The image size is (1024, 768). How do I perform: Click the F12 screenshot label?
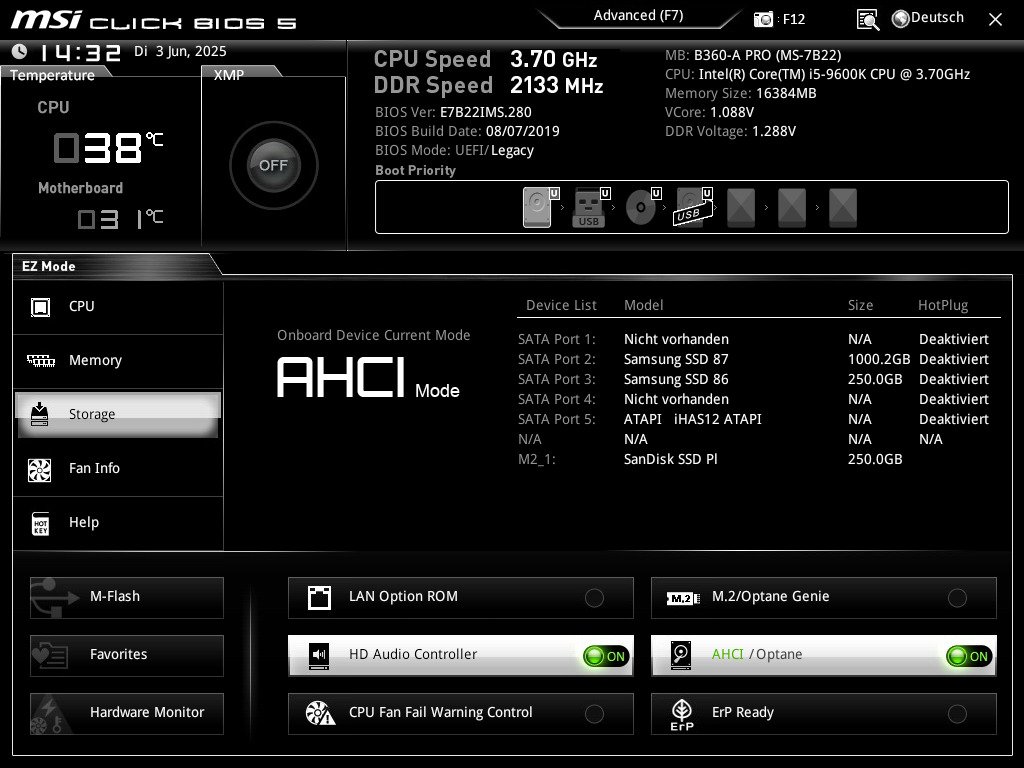[x=793, y=20]
